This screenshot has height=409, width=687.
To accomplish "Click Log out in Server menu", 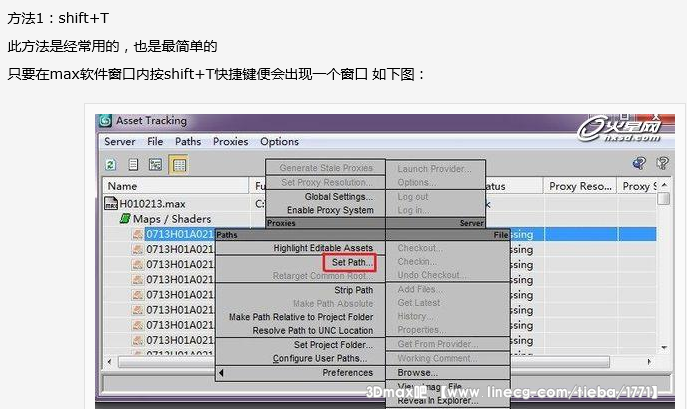I will point(413,197).
